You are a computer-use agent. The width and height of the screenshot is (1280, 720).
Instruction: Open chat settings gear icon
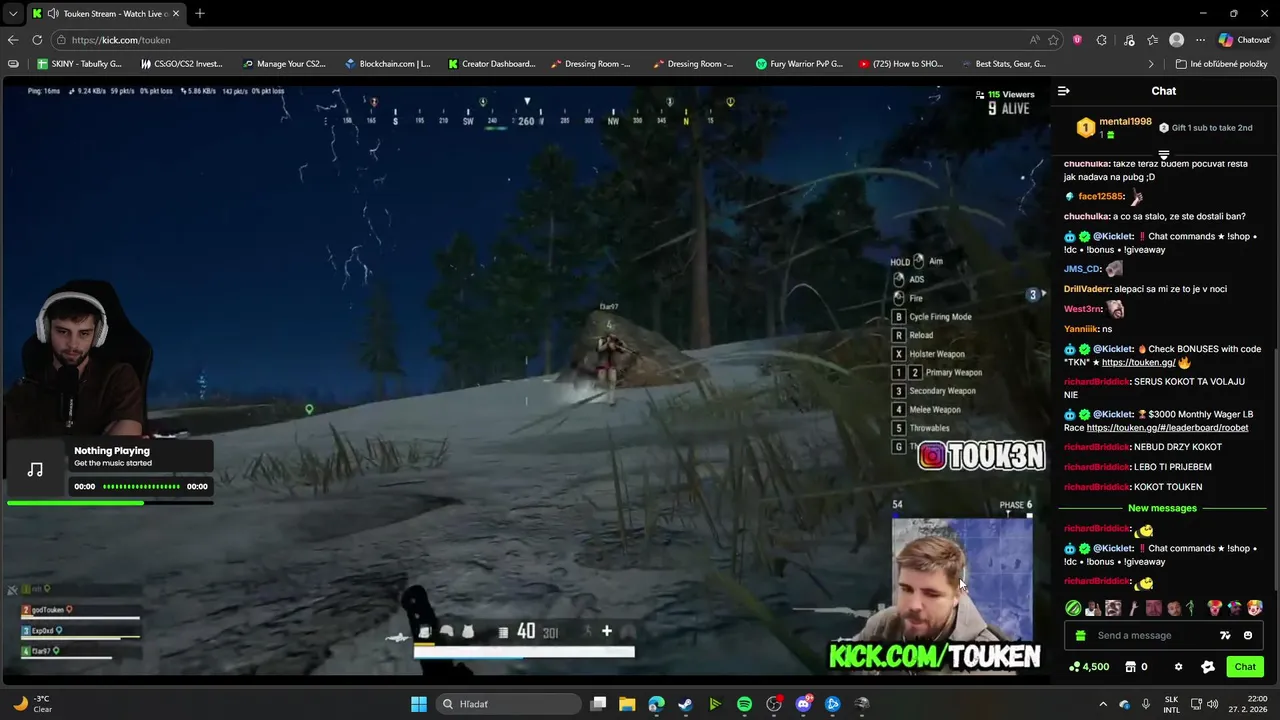click(x=1178, y=667)
